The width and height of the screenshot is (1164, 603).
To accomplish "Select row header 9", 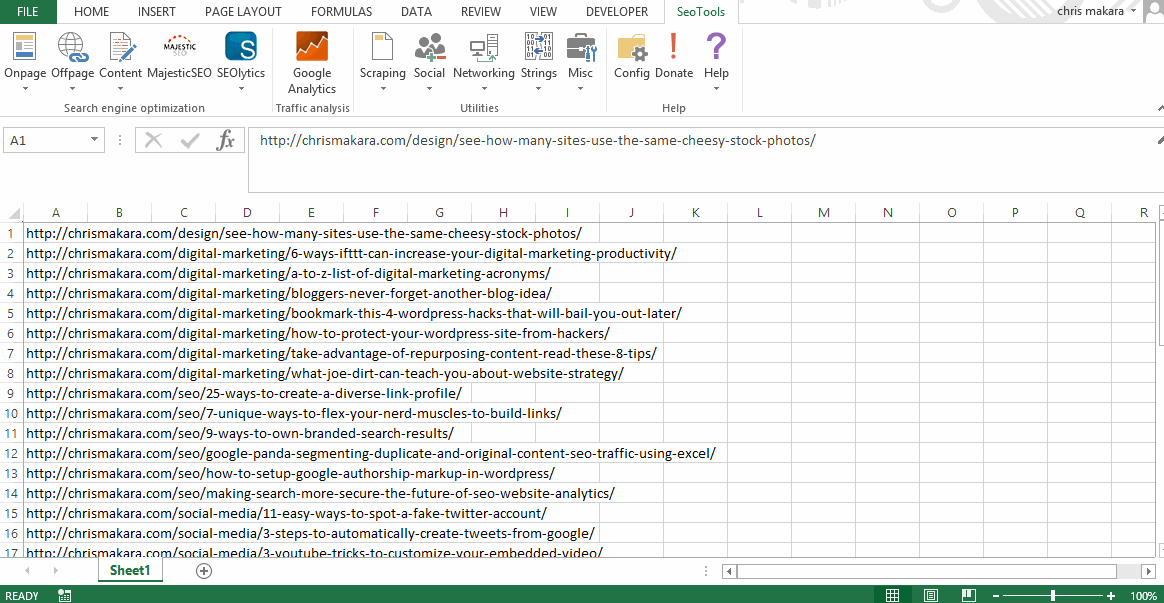I will [x=11, y=393].
